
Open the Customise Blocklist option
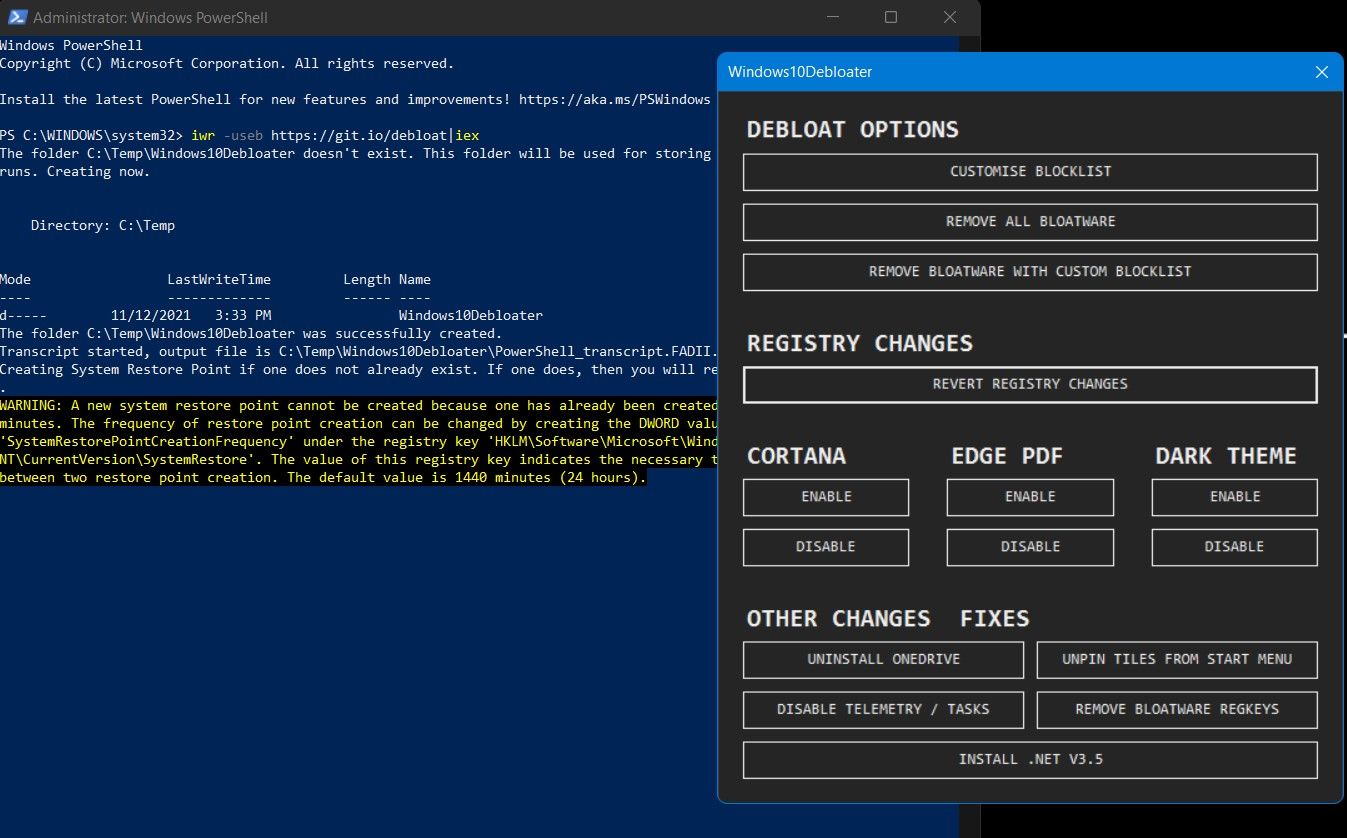coord(1030,172)
